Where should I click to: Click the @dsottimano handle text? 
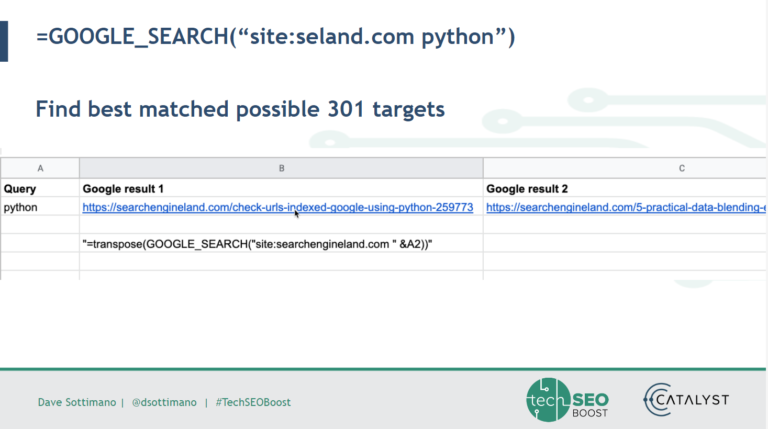[x=164, y=402]
